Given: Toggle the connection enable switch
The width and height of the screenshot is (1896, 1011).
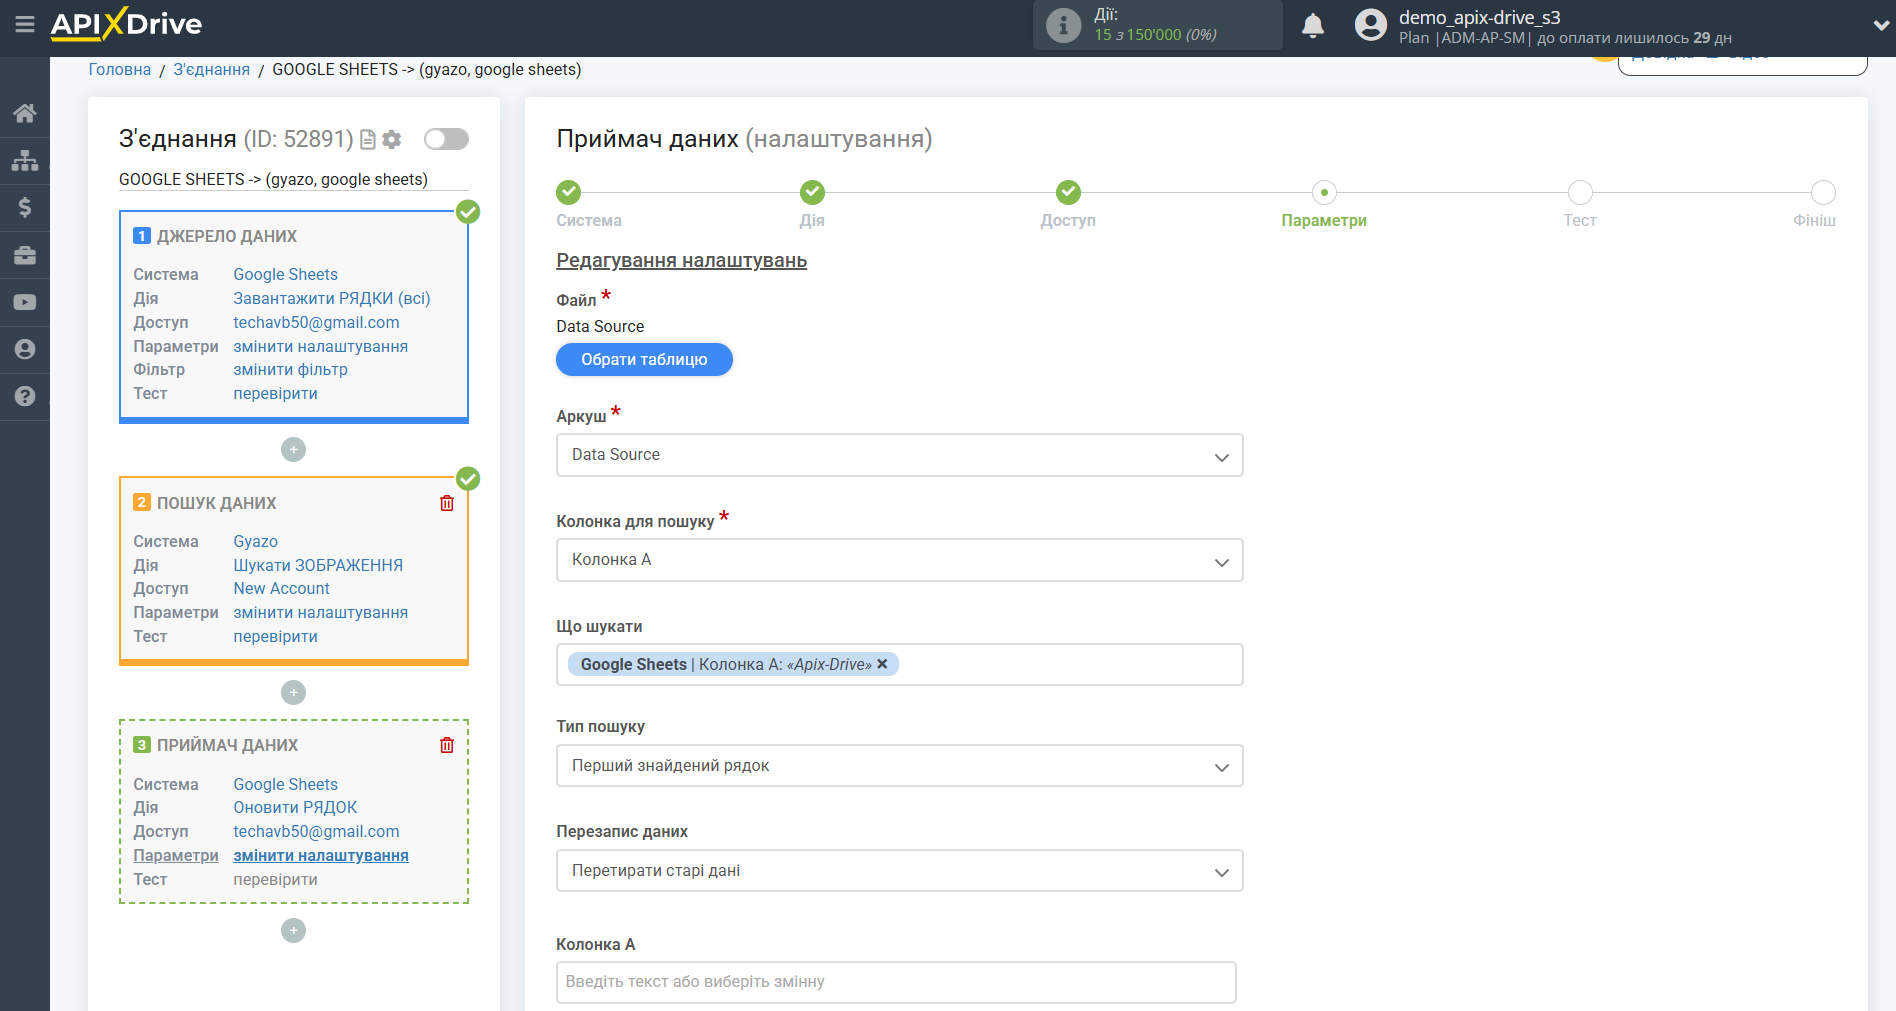Looking at the screenshot, I should 446,139.
